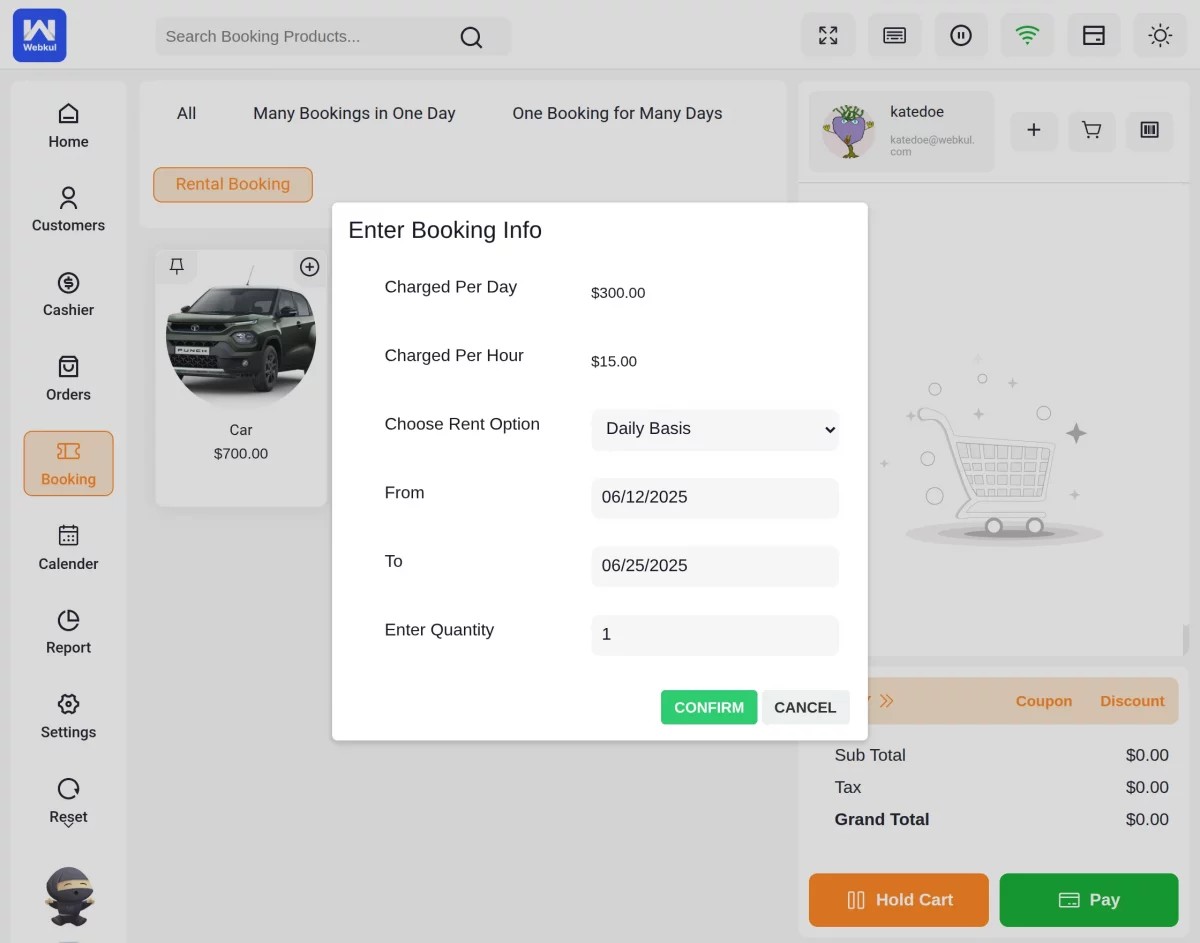View the Report section

pyautogui.click(x=68, y=632)
